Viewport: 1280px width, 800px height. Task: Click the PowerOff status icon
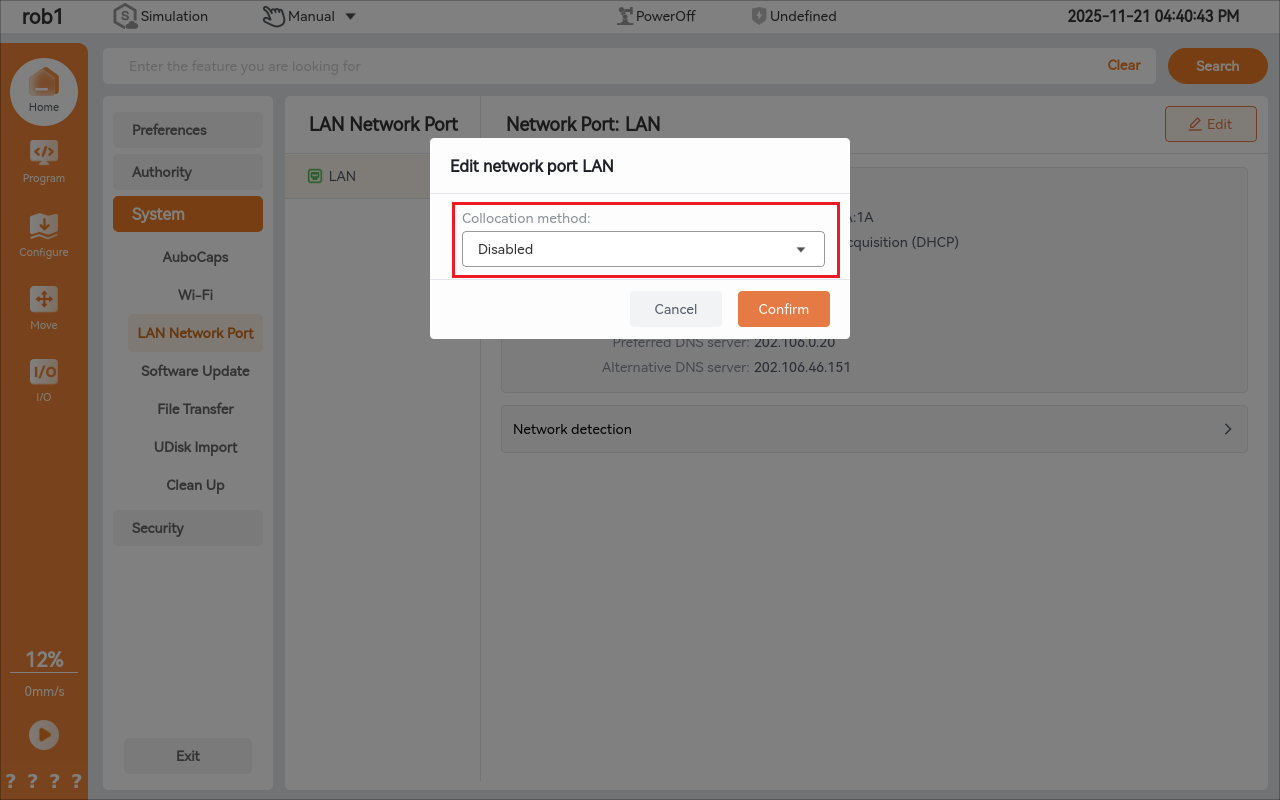625,15
